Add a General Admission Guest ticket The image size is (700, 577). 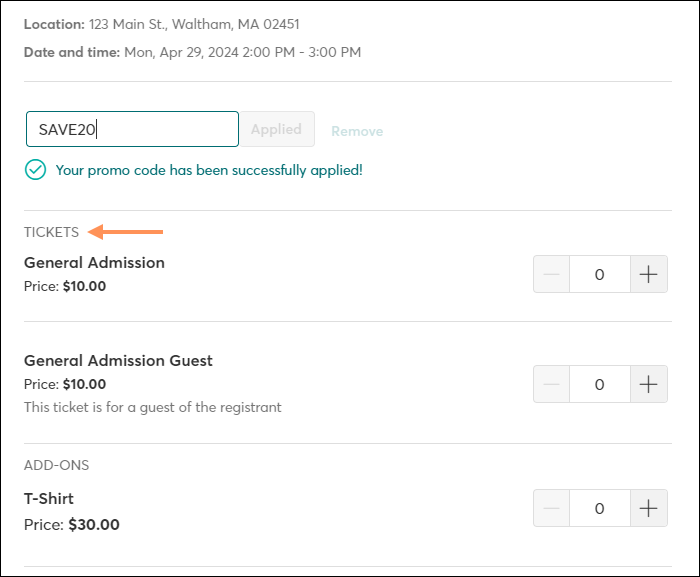point(649,384)
